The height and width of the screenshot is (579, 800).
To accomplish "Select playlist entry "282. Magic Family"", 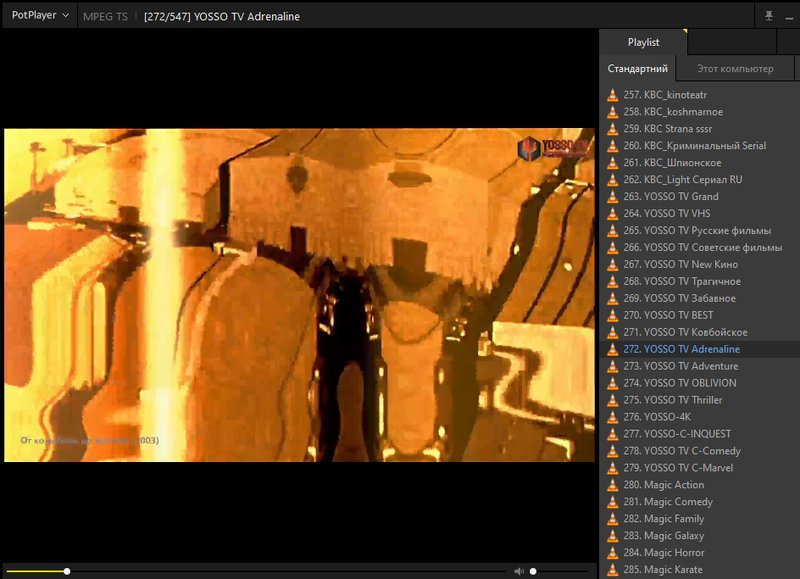I will pos(700,519).
